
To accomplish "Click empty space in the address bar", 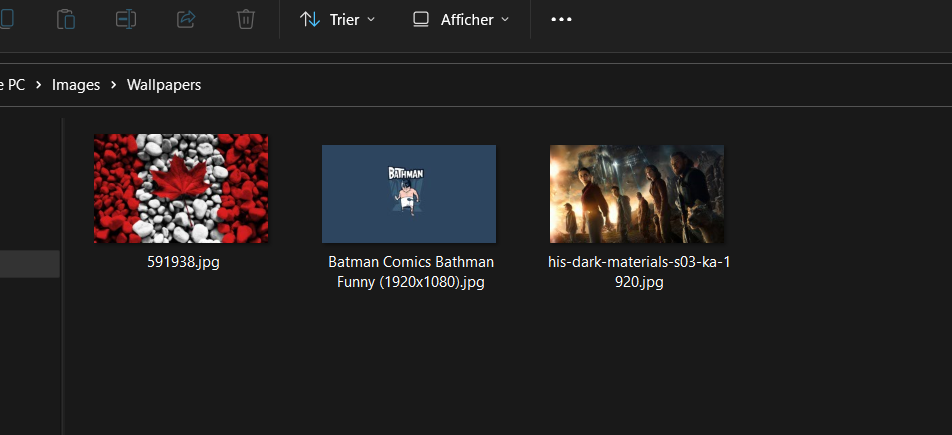I will (x=600, y=85).
